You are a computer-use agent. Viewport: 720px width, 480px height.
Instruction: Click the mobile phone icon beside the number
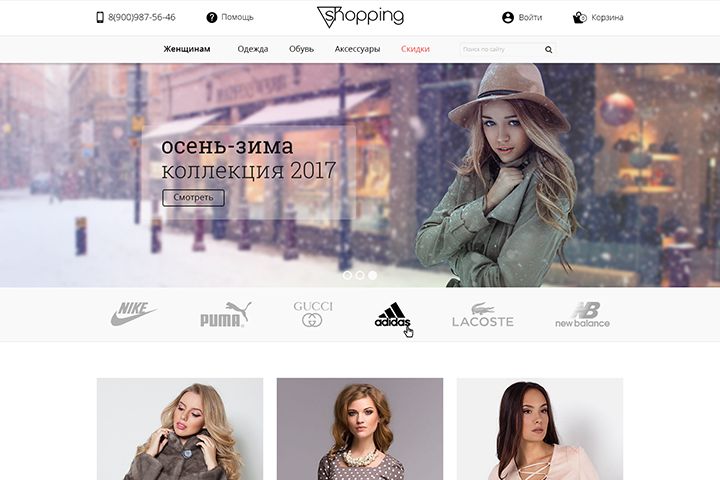100,17
